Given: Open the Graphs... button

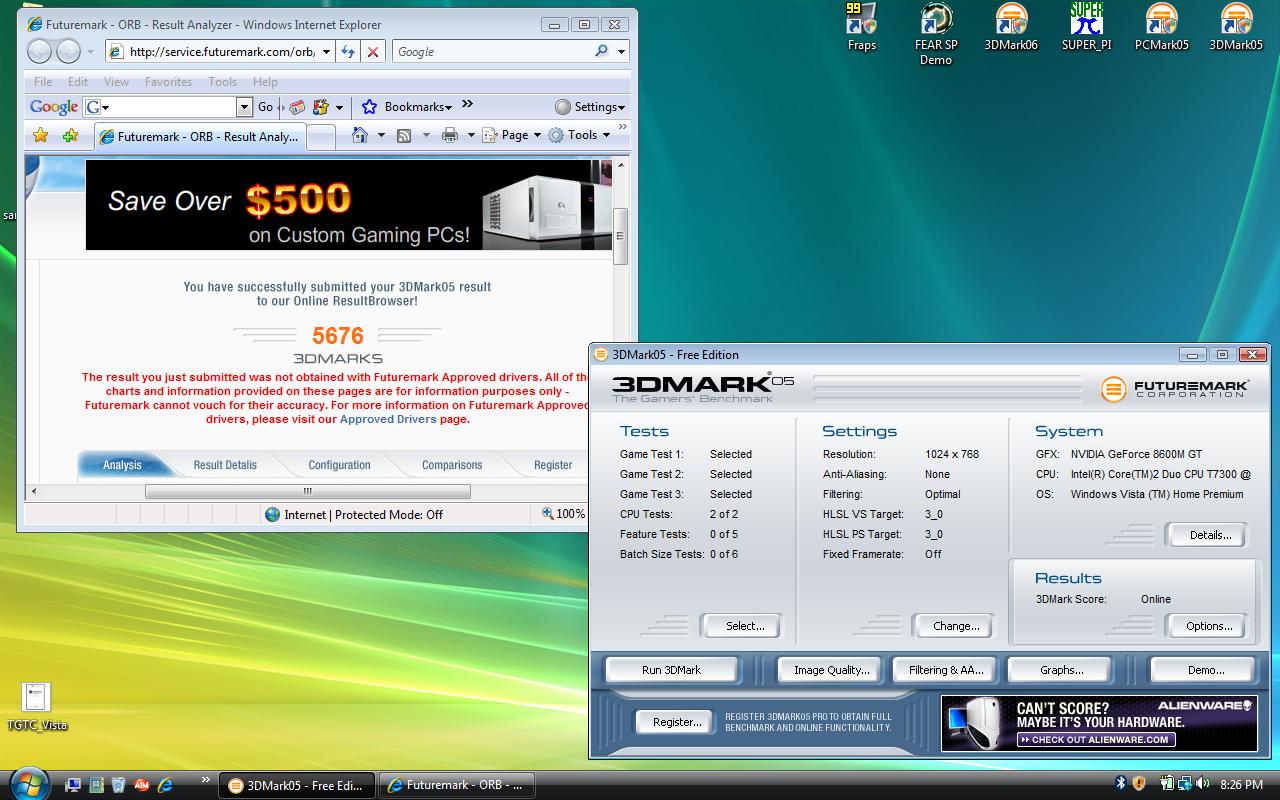Looking at the screenshot, I should point(1061,670).
